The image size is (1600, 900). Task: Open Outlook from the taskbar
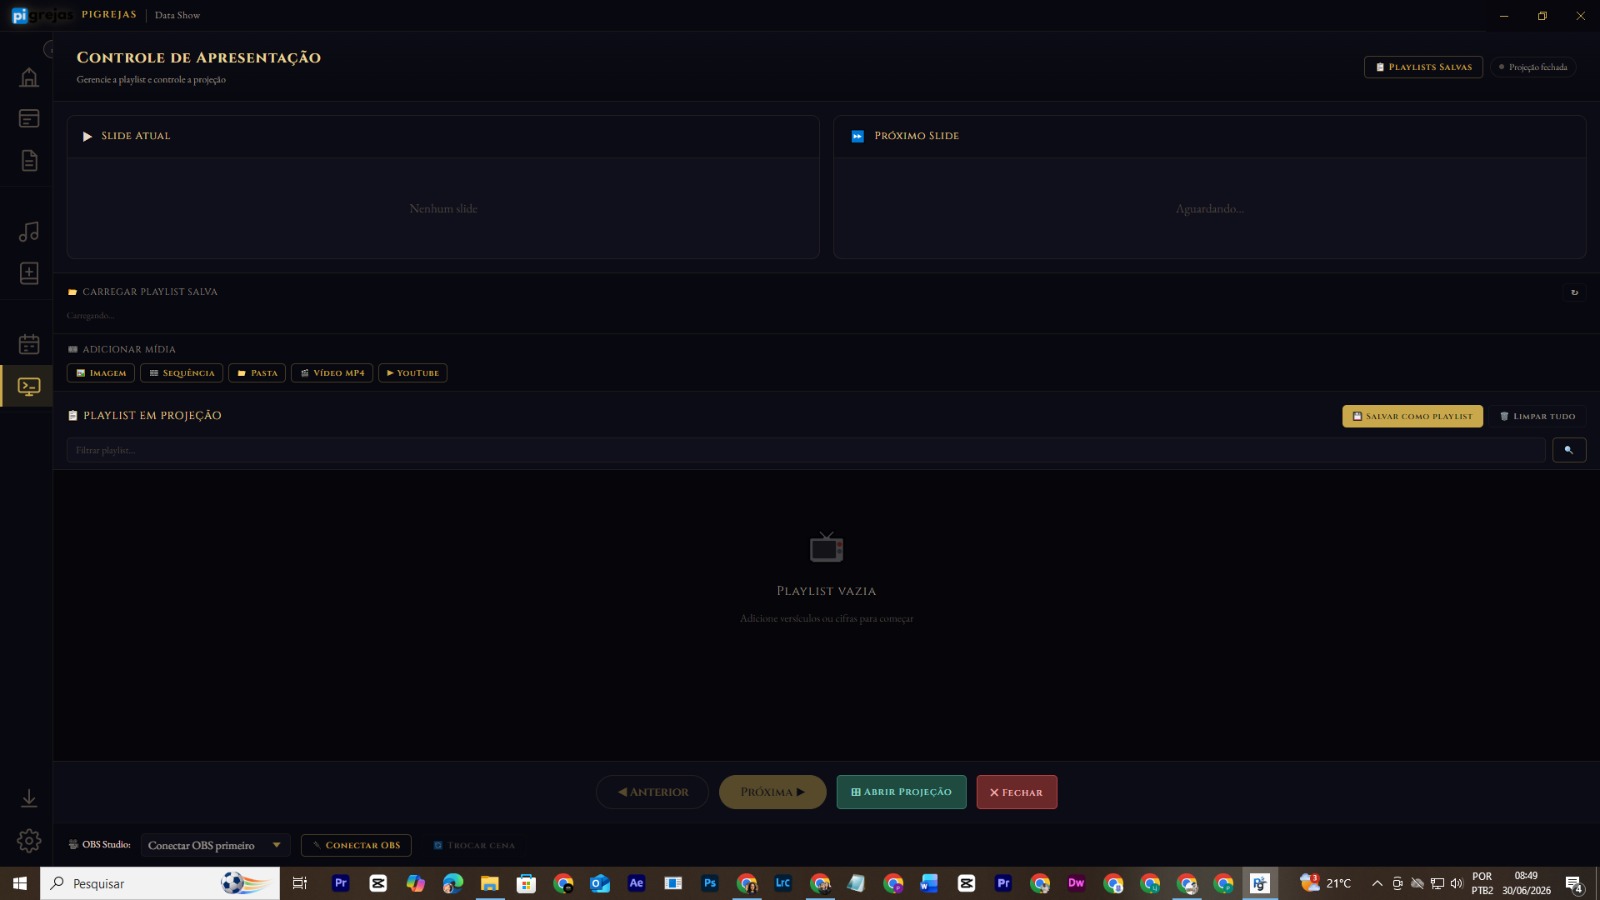[600, 883]
